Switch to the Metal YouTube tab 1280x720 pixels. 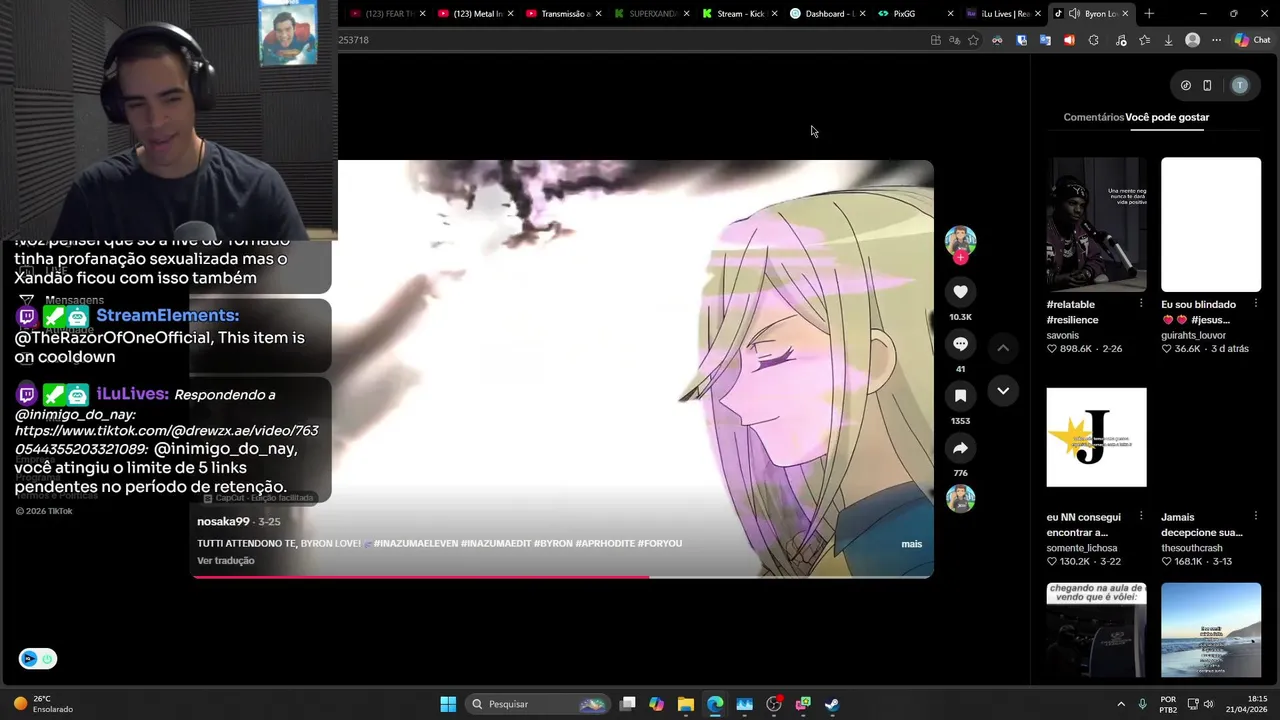[475, 14]
